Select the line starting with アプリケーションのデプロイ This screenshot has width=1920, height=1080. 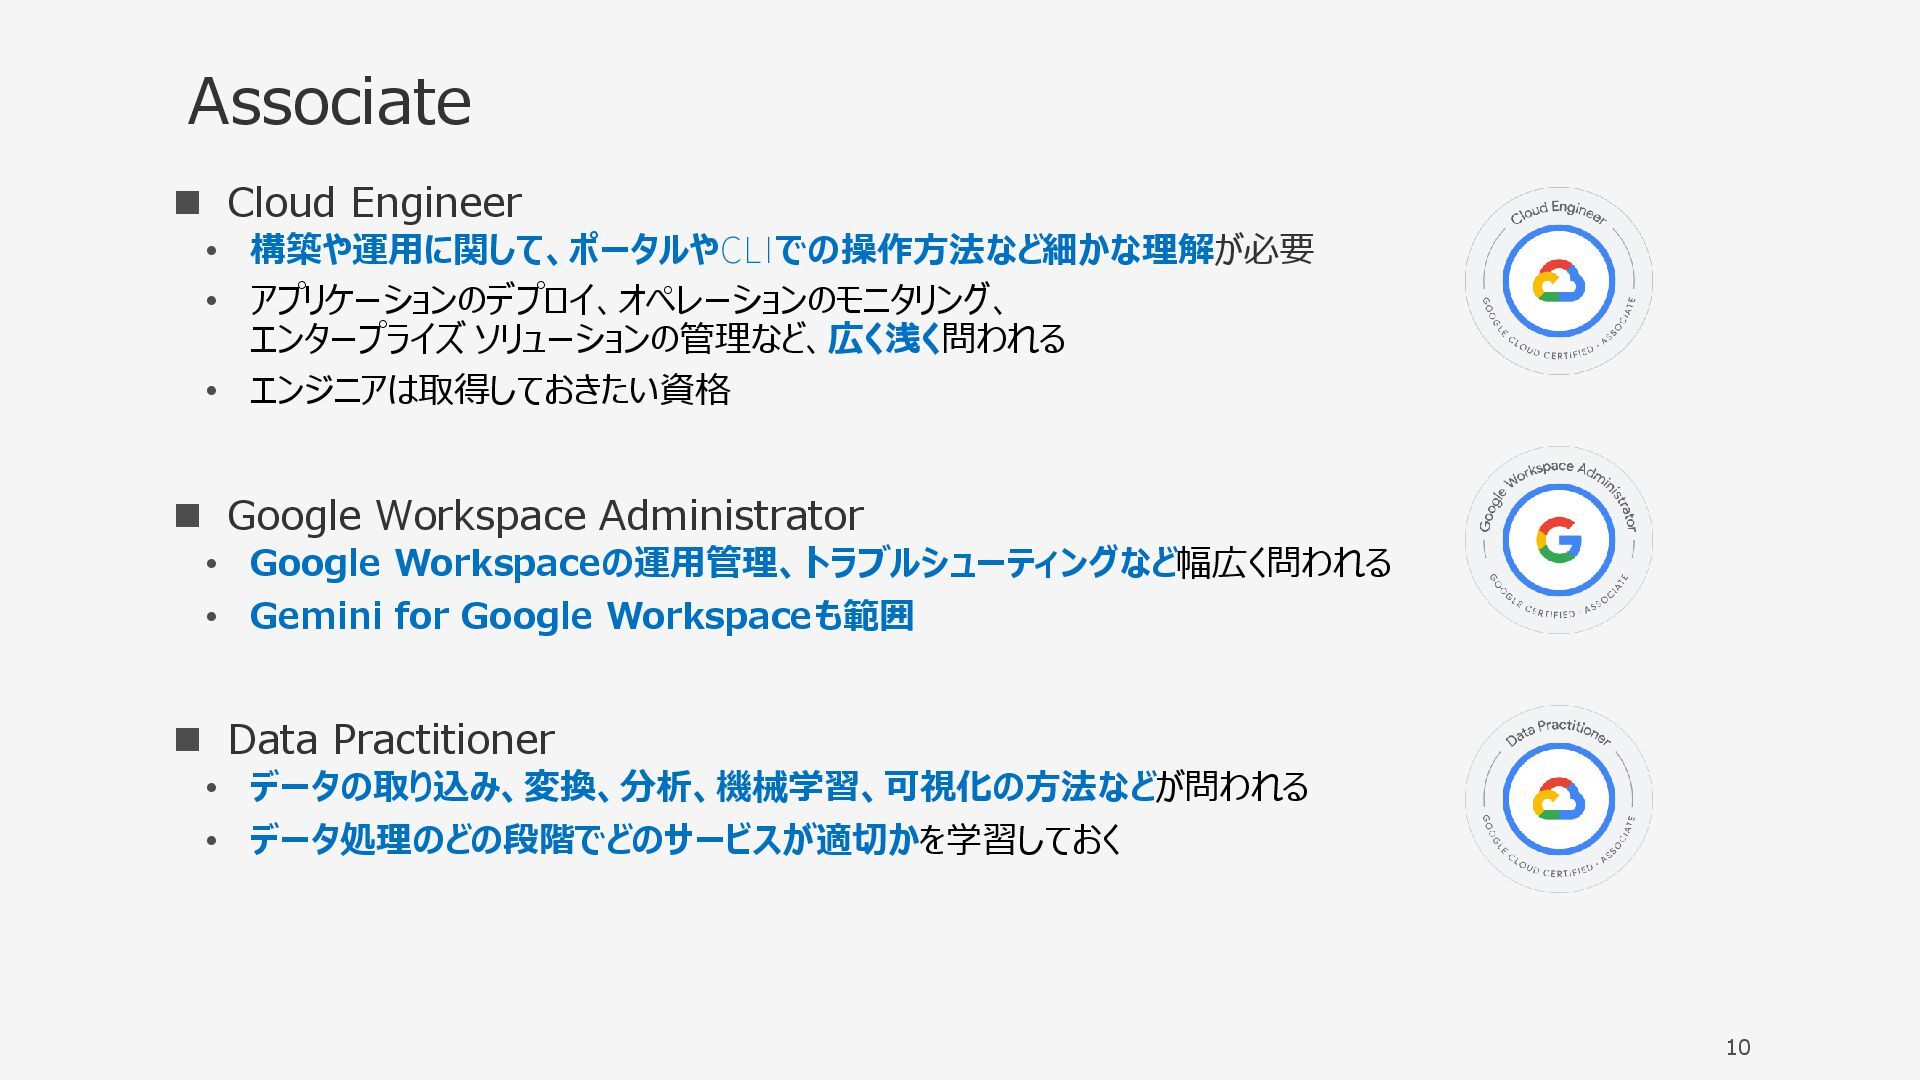point(626,299)
